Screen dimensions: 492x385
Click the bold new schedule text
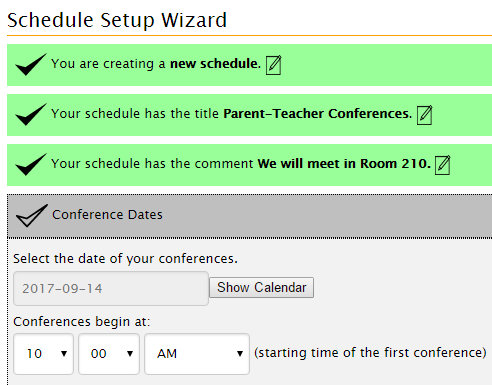pyautogui.click(x=215, y=64)
